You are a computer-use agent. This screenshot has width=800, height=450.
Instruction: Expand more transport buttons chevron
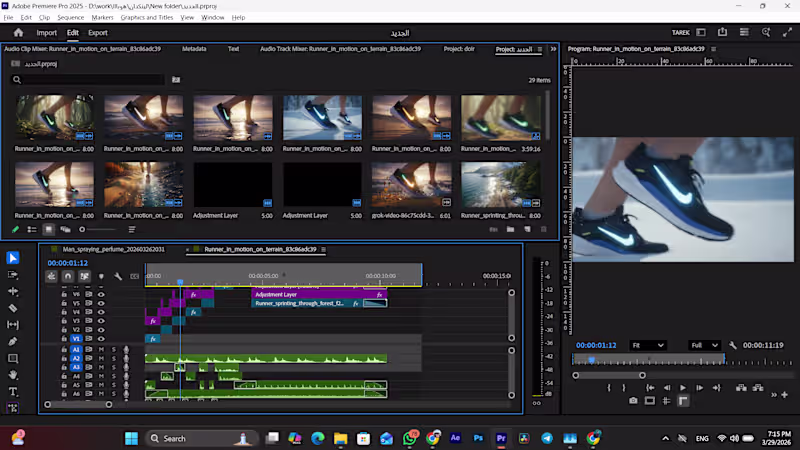774,394
